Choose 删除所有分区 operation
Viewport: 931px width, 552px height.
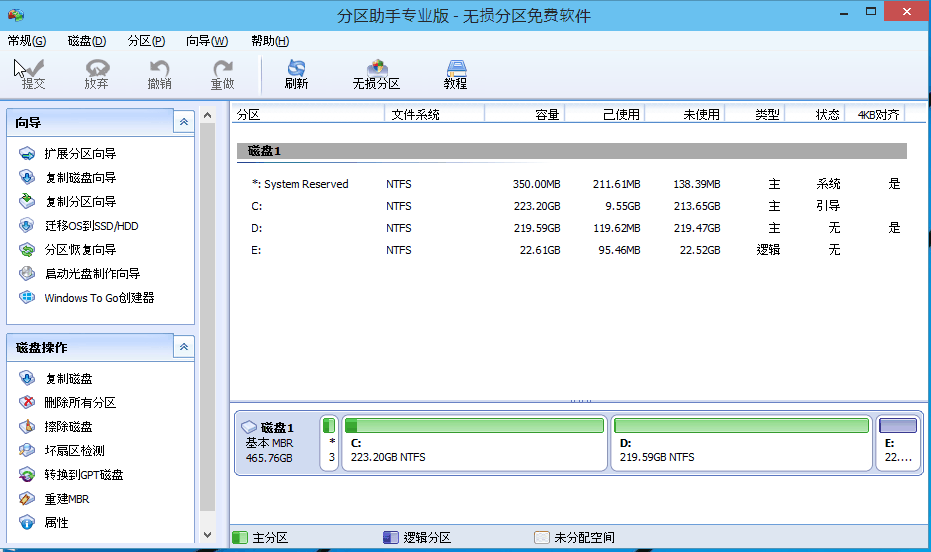click(x=68, y=402)
